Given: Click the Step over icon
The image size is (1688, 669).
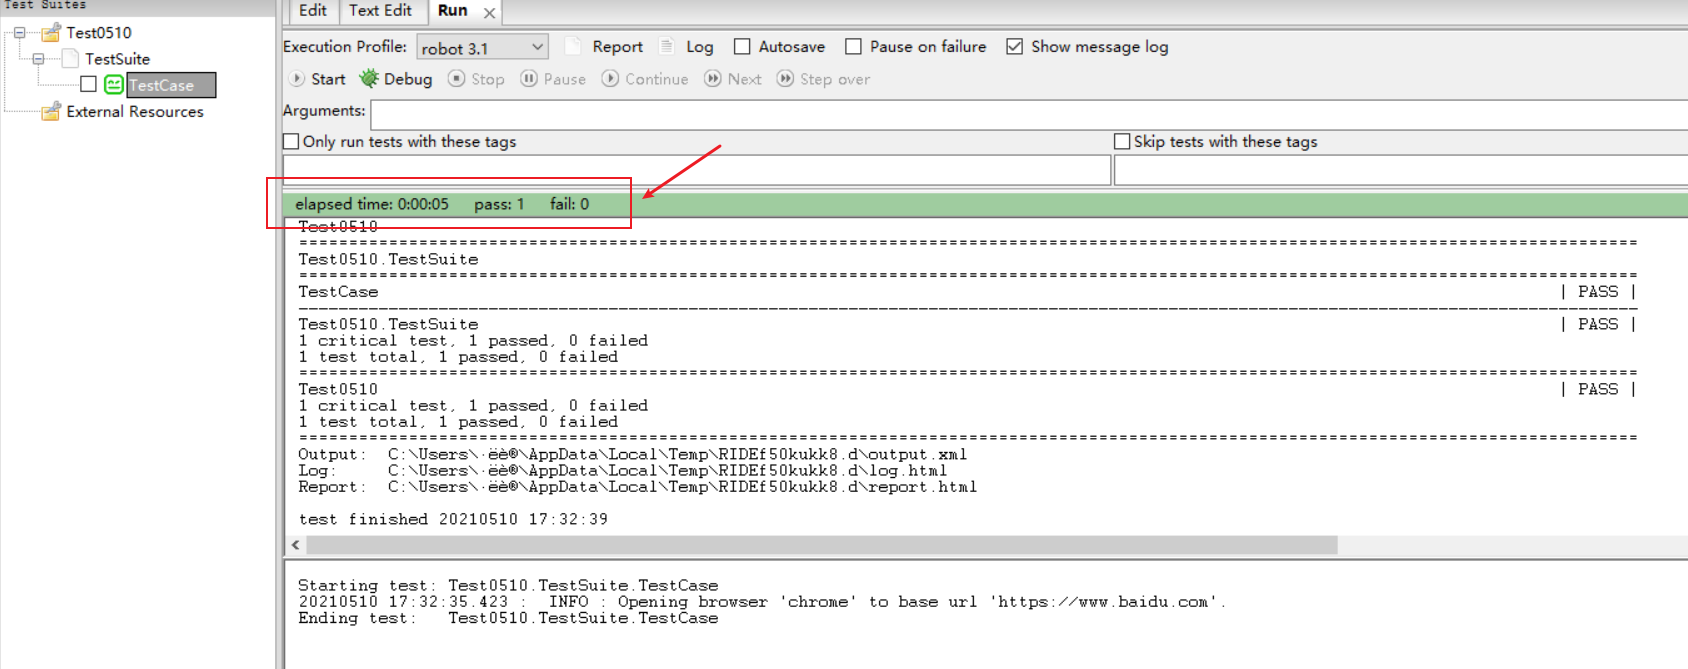Looking at the screenshot, I should [785, 78].
